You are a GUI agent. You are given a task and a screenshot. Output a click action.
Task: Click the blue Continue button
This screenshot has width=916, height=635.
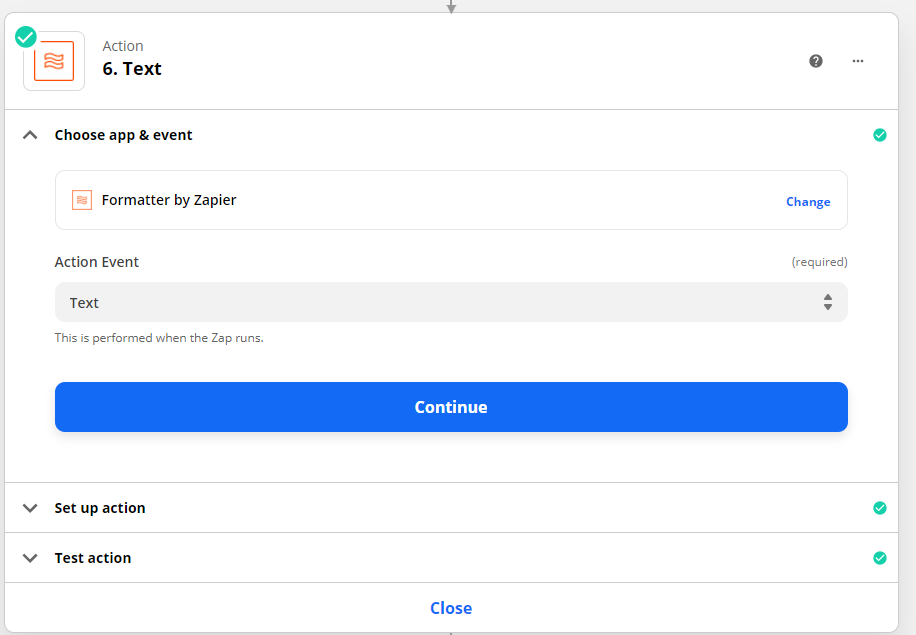(x=451, y=407)
